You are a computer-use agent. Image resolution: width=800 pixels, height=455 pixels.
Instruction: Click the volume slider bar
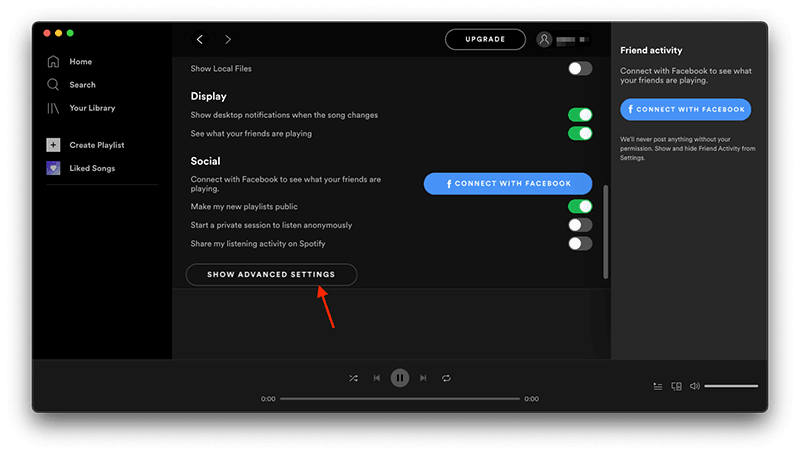click(x=731, y=386)
